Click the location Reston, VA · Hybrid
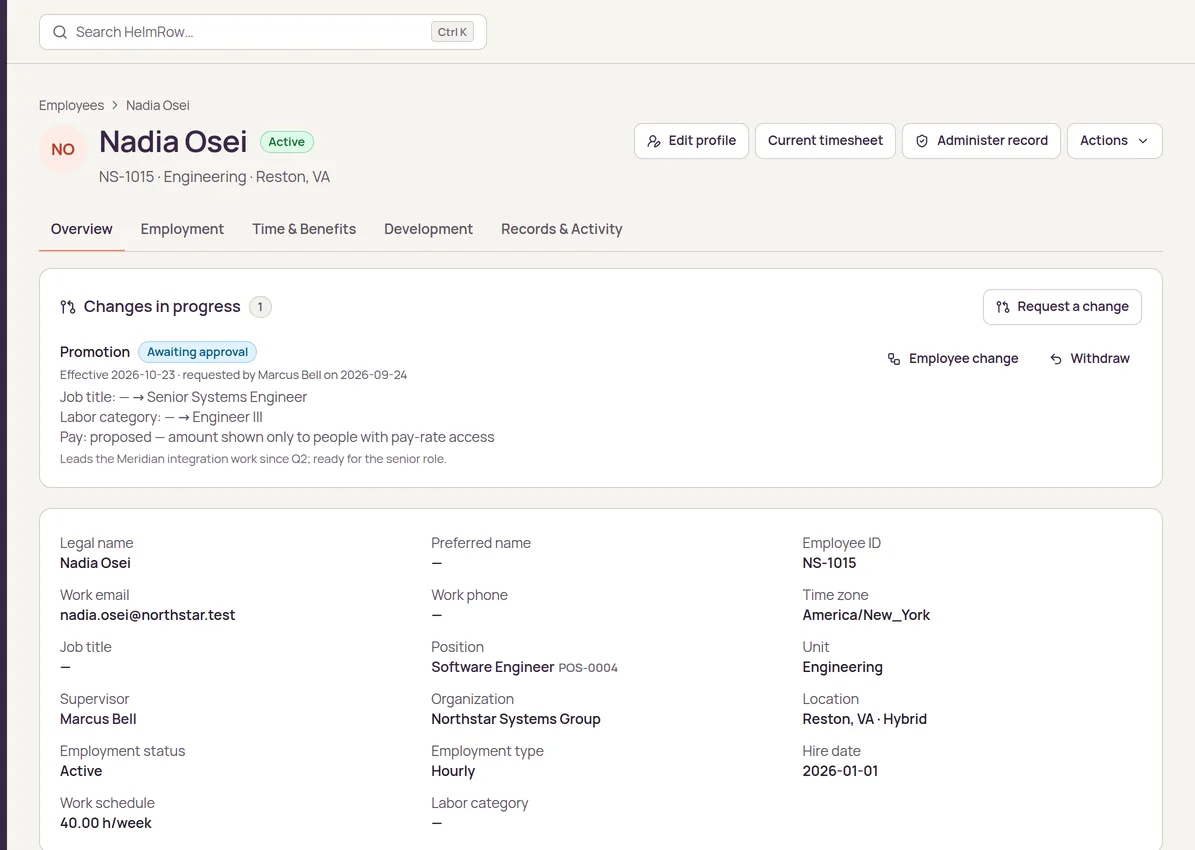This screenshot has width=1195, height=850. coord(865,719)
